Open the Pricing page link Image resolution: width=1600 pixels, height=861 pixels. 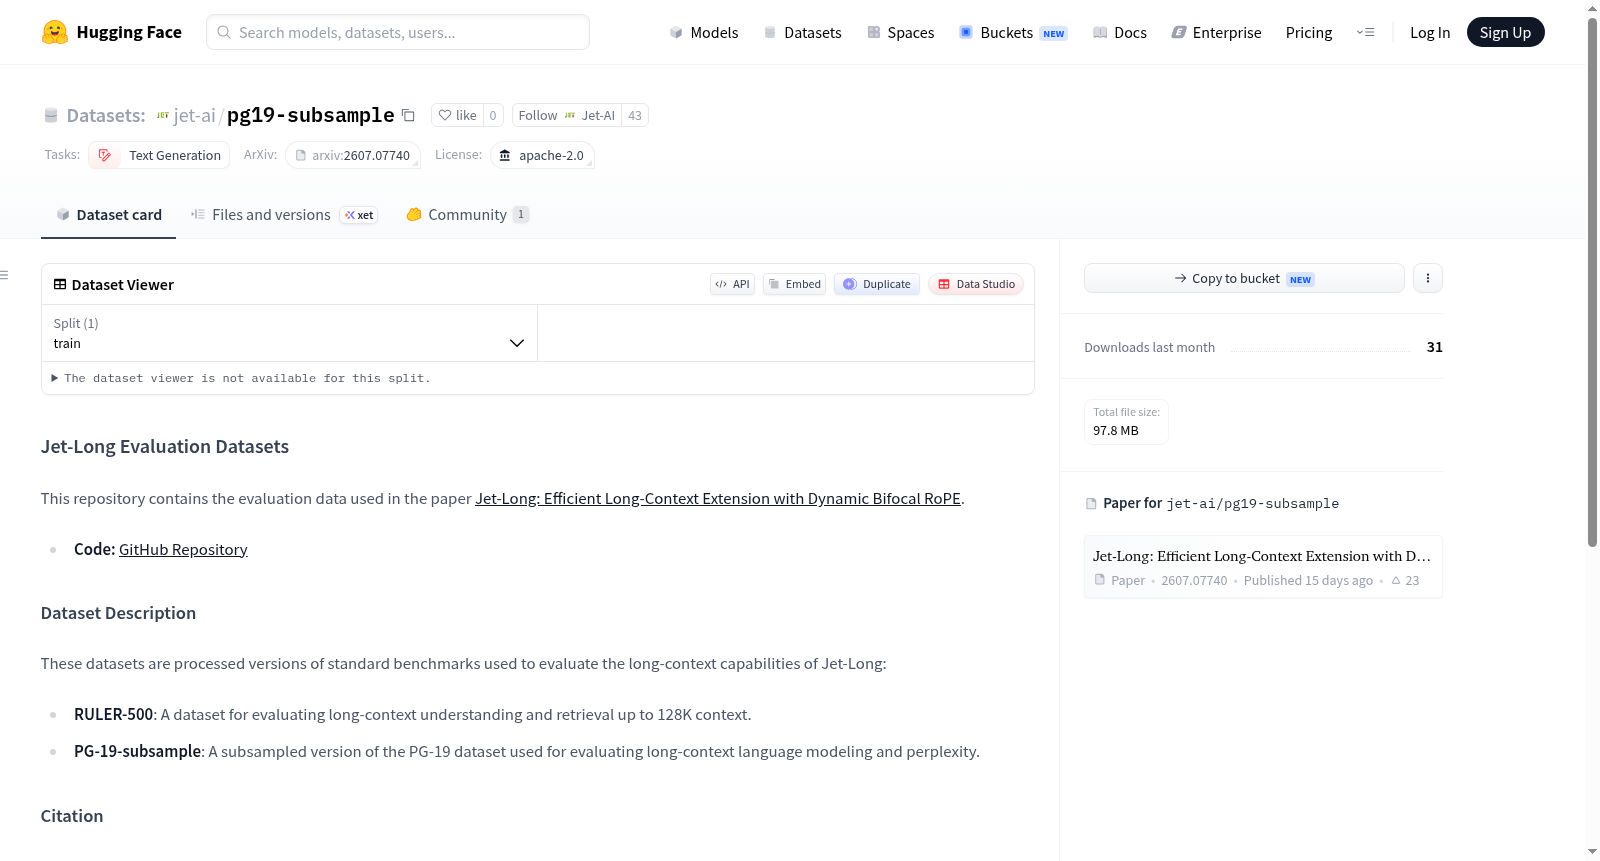(1309, 32)
